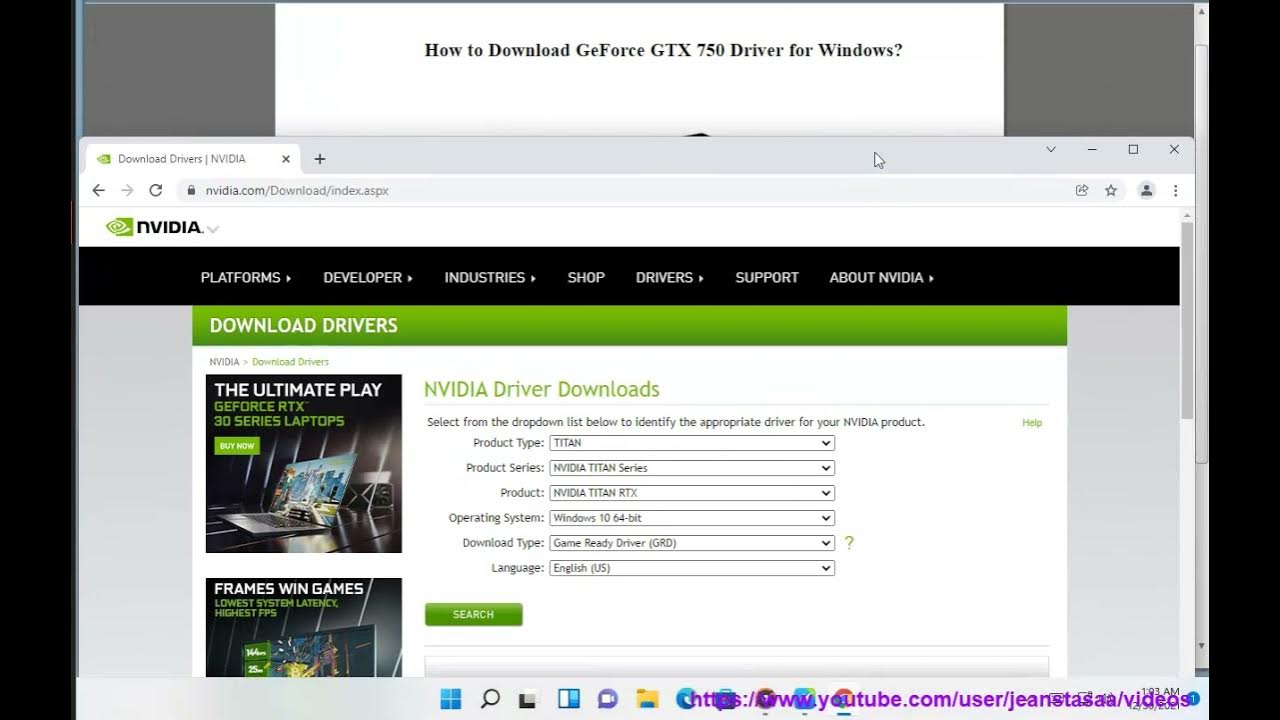Click the site lock icon in the address bar
Viewport: 1280px width, 720px height.
[x=191, y=190]
